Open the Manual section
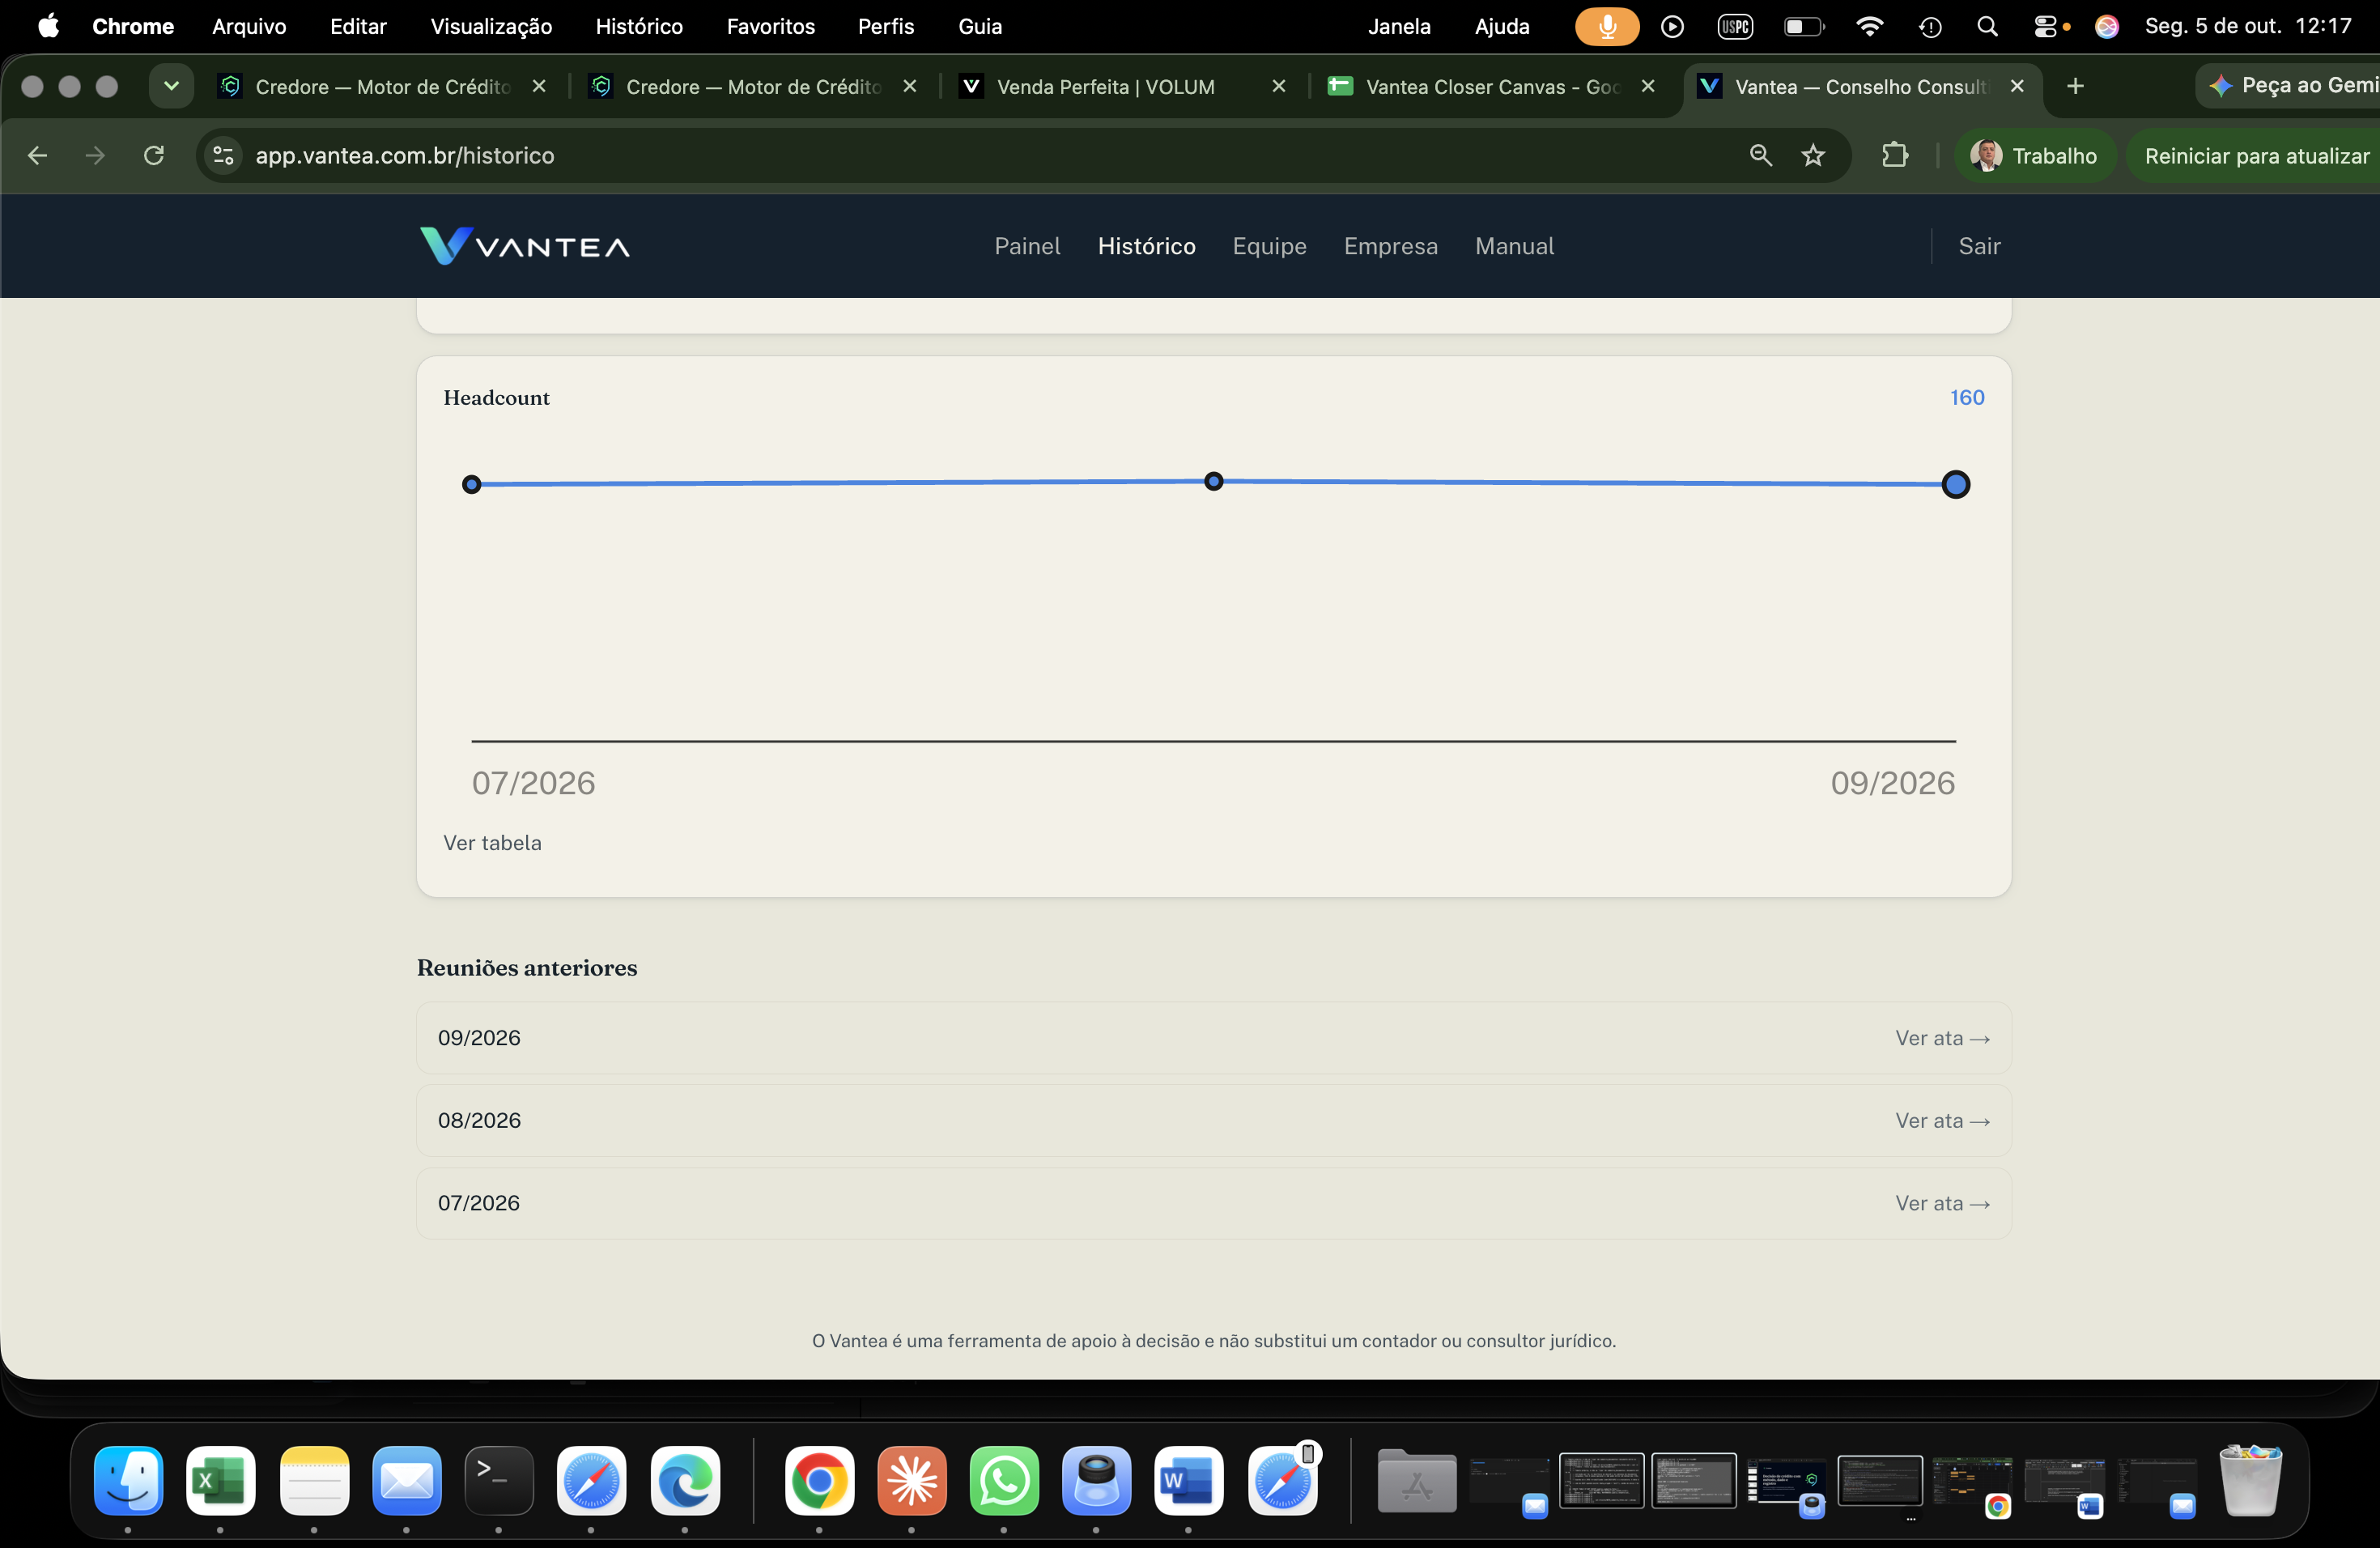This screenshot has height=1548, width=2380. [x=1514, y=246]
